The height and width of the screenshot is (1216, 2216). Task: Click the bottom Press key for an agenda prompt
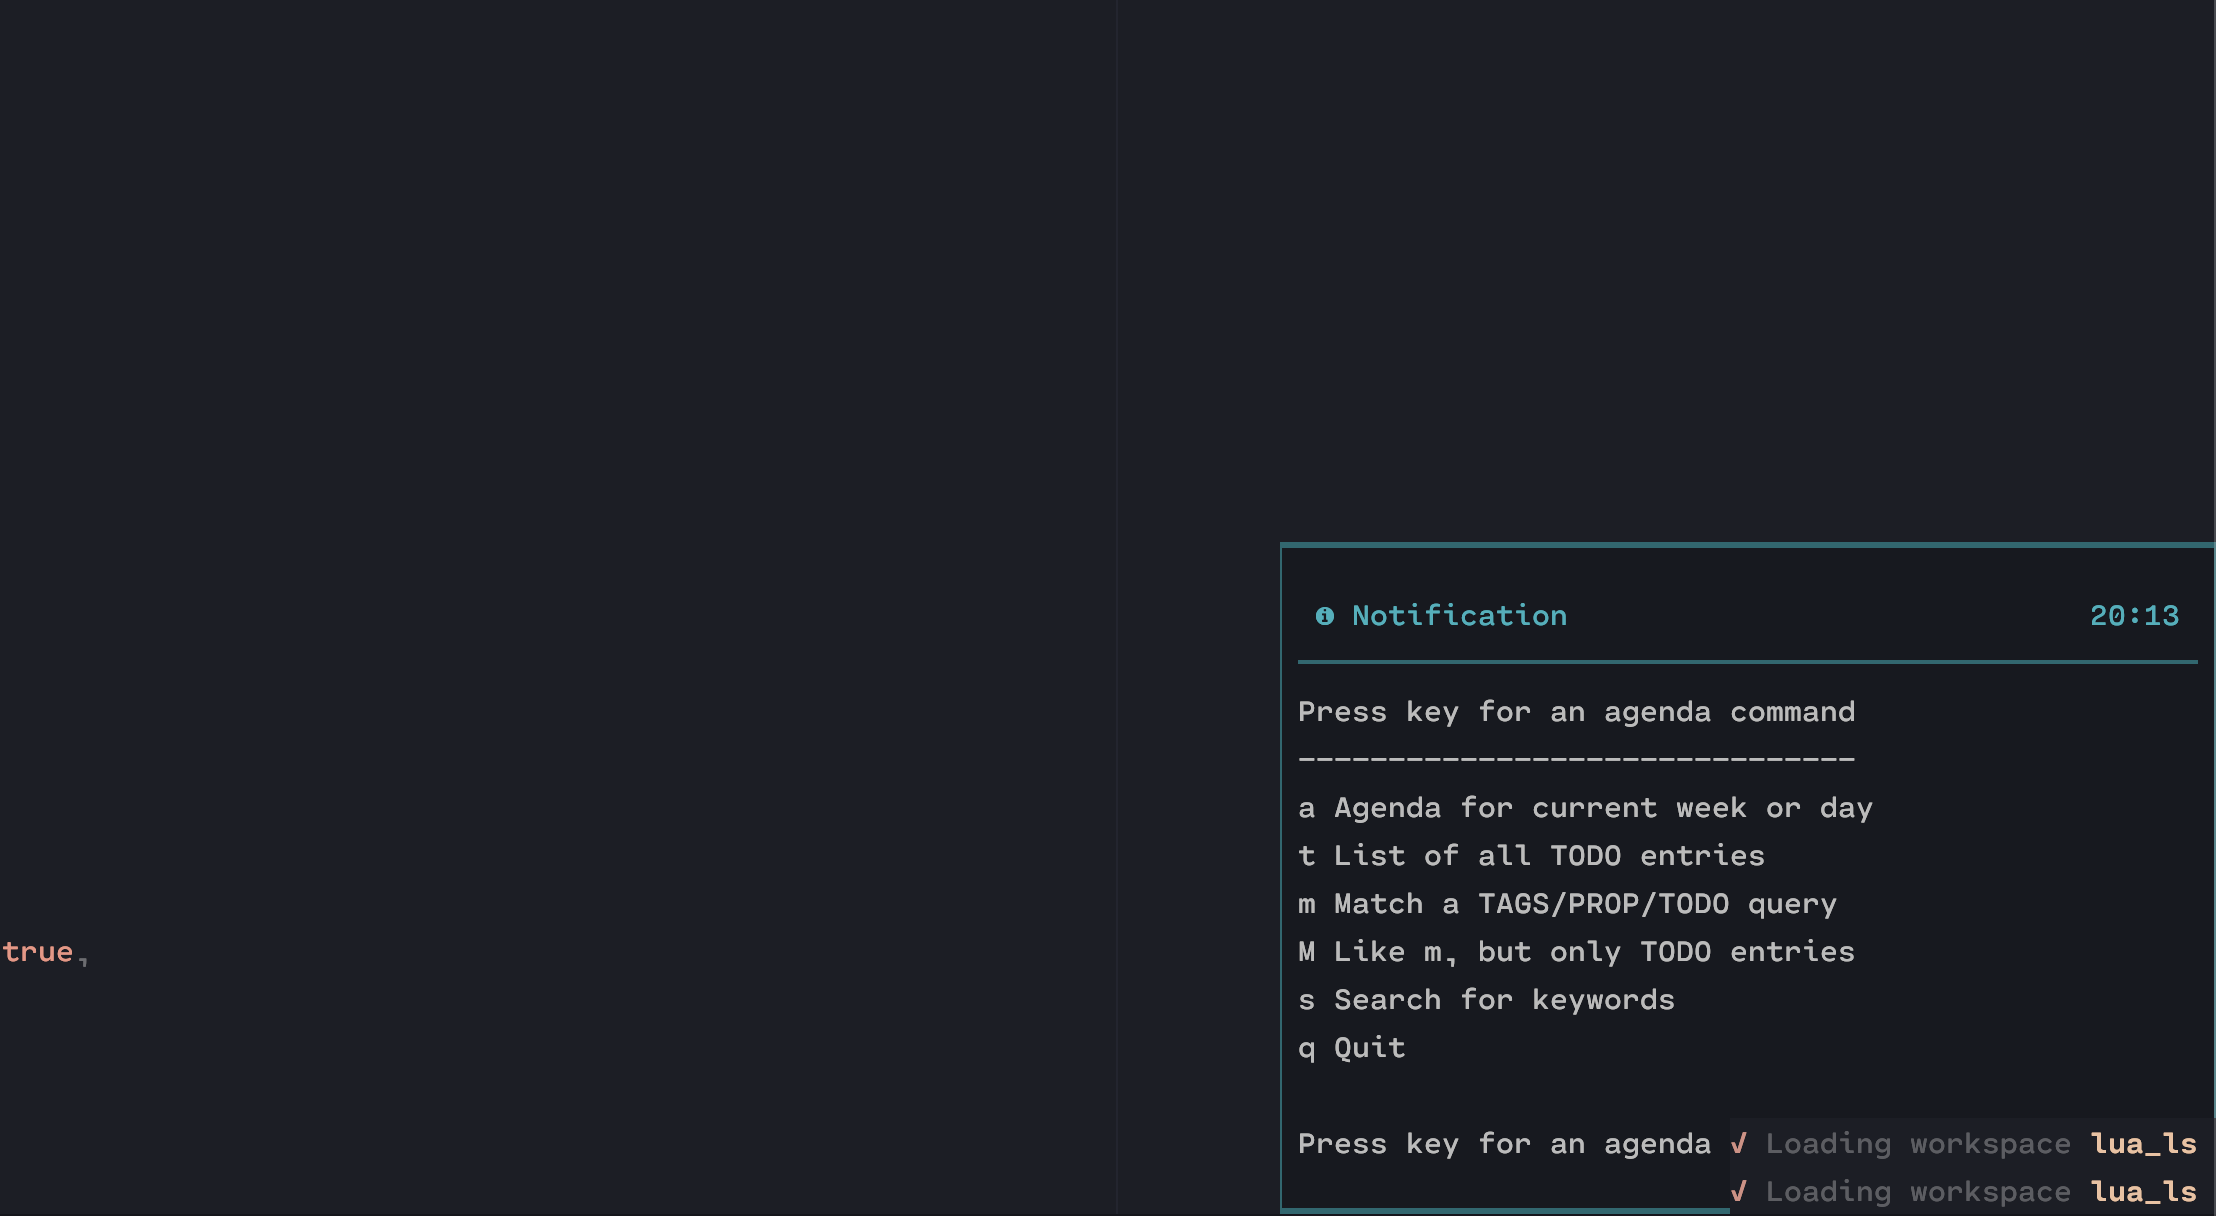tap(1505, 1144)
